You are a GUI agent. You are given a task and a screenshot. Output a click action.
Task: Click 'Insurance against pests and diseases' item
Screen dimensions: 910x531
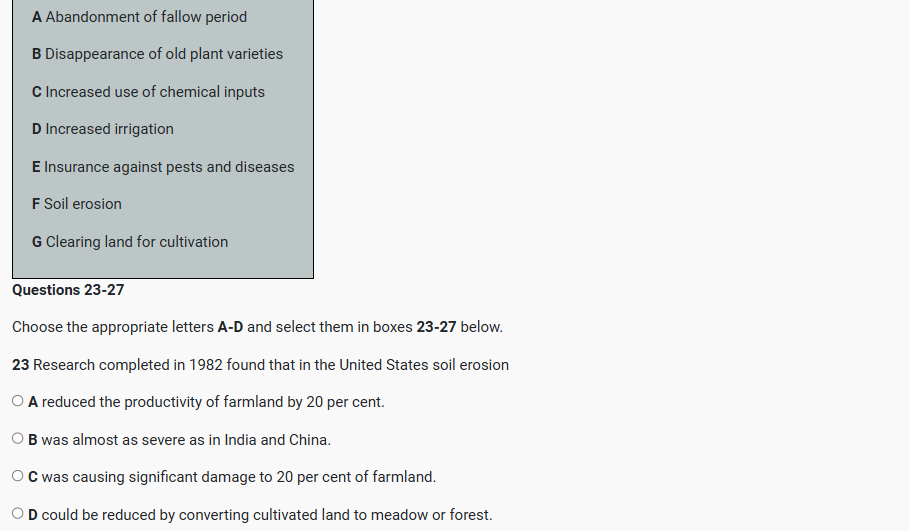click(163, 167)
